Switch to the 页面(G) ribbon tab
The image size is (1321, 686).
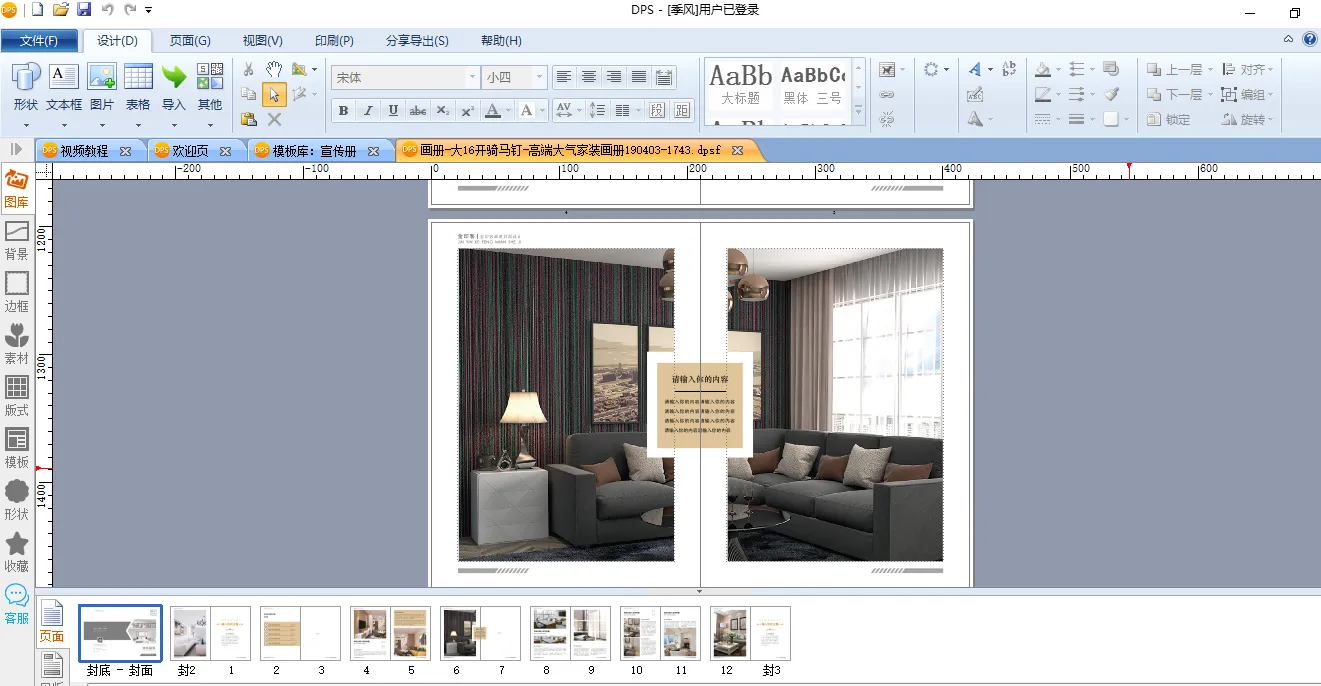pos(190,41)
